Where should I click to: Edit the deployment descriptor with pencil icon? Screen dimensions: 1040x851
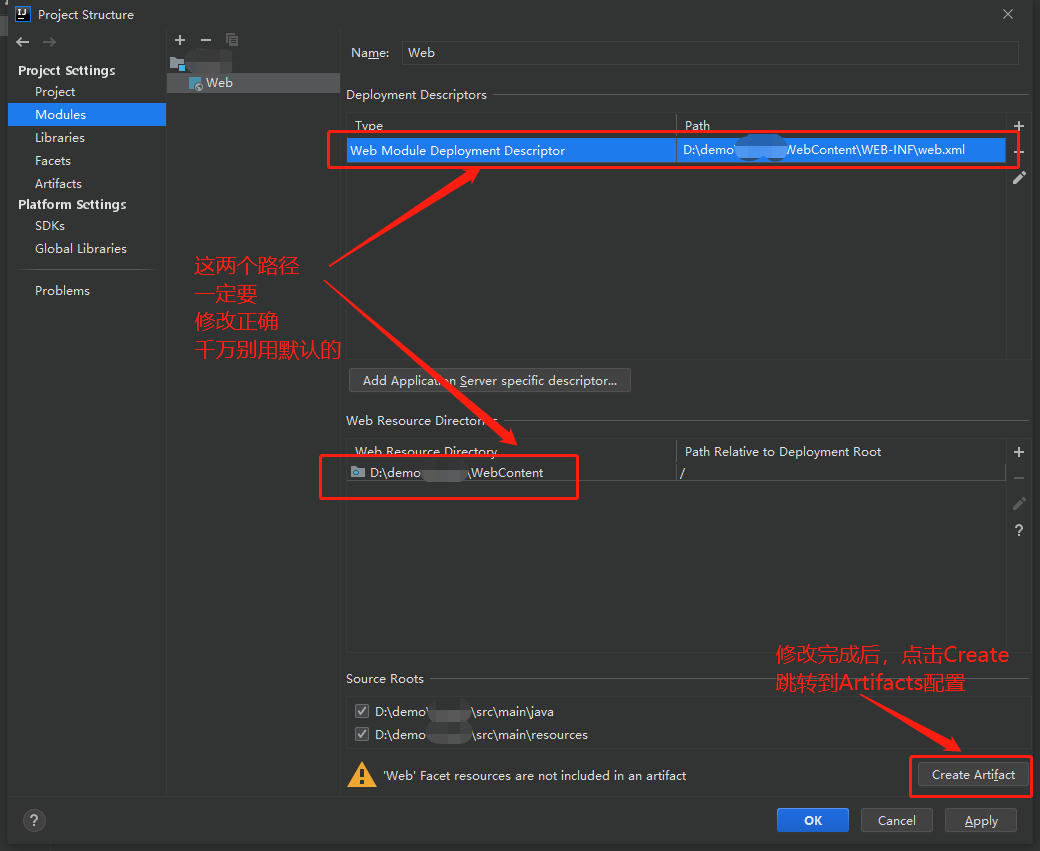pyautogui.click(x=1019, y=178)
